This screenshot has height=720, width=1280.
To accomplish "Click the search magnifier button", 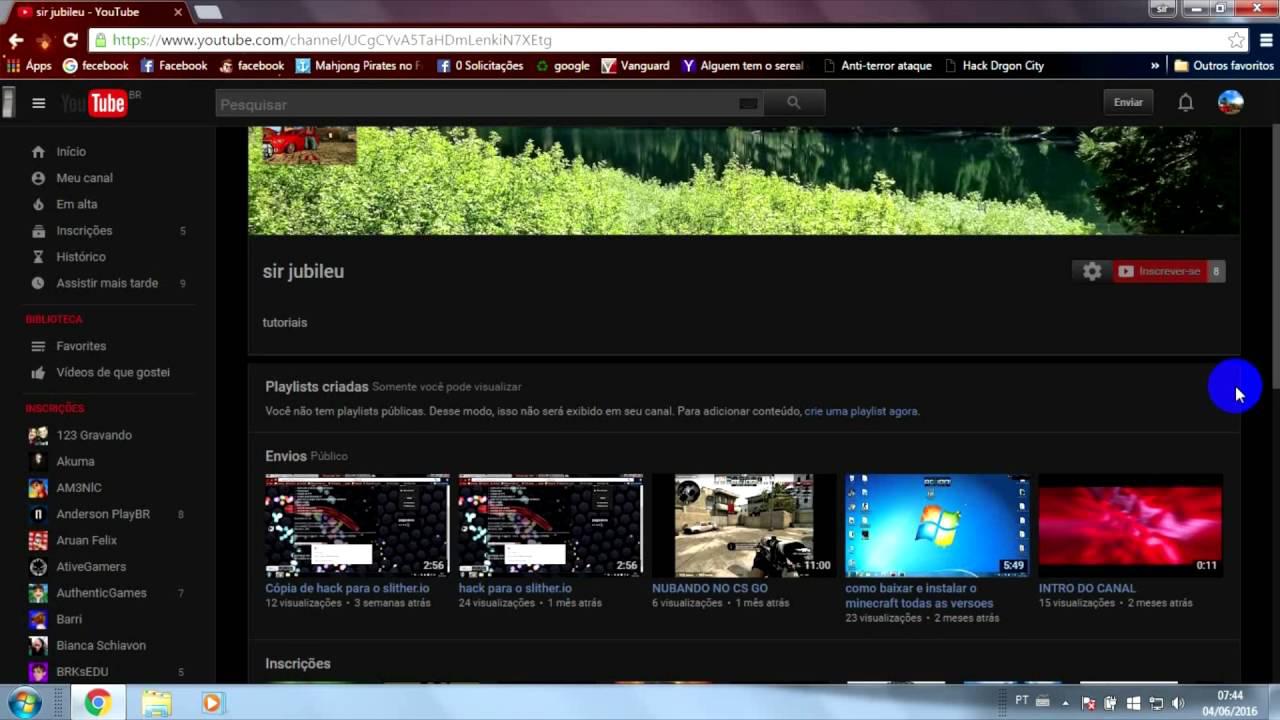I will pos(793,103).
